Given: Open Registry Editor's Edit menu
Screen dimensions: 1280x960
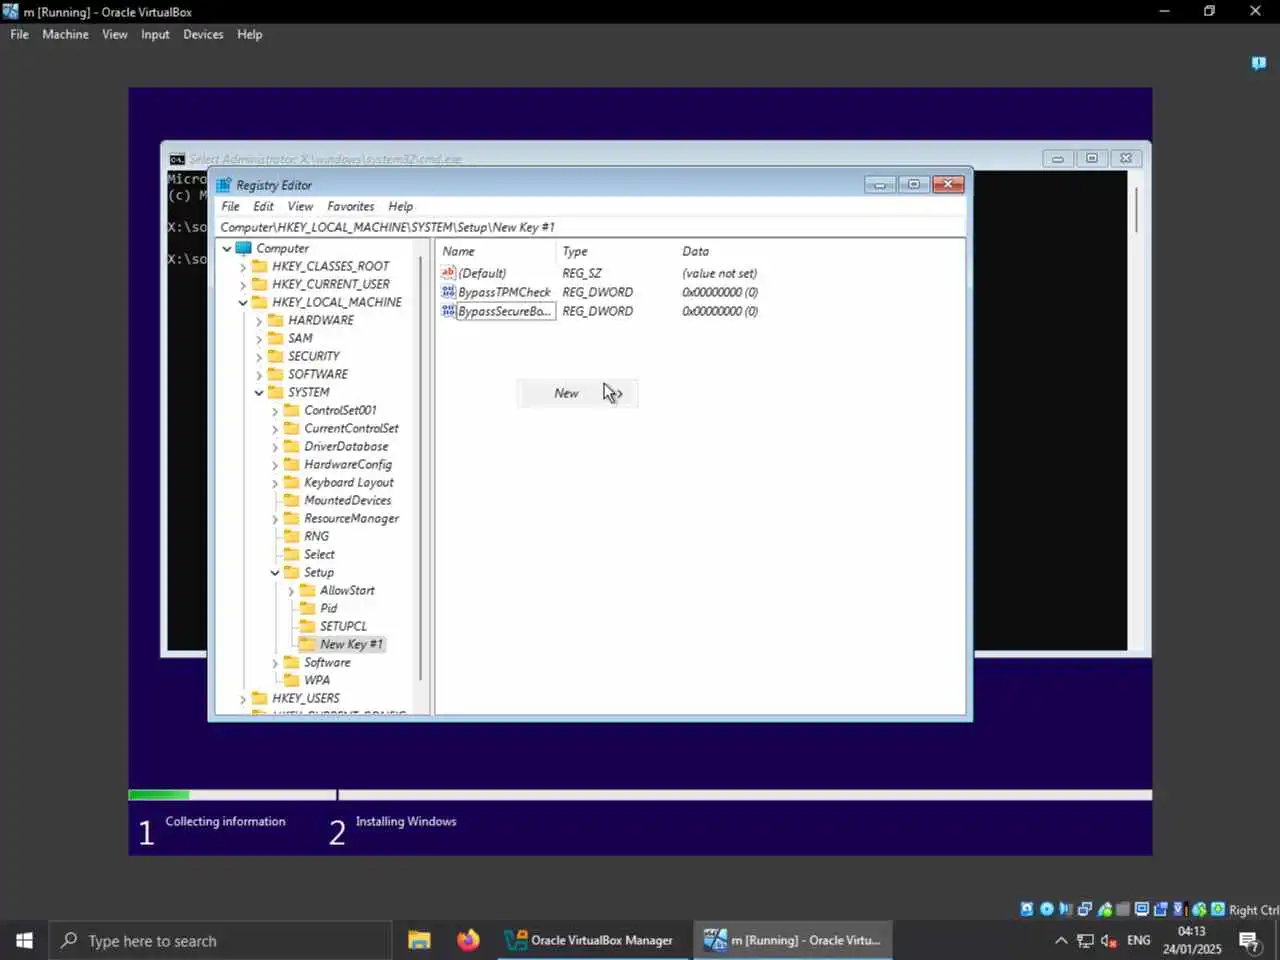Looking at the screenshot, I should click(x=263, y=206).
